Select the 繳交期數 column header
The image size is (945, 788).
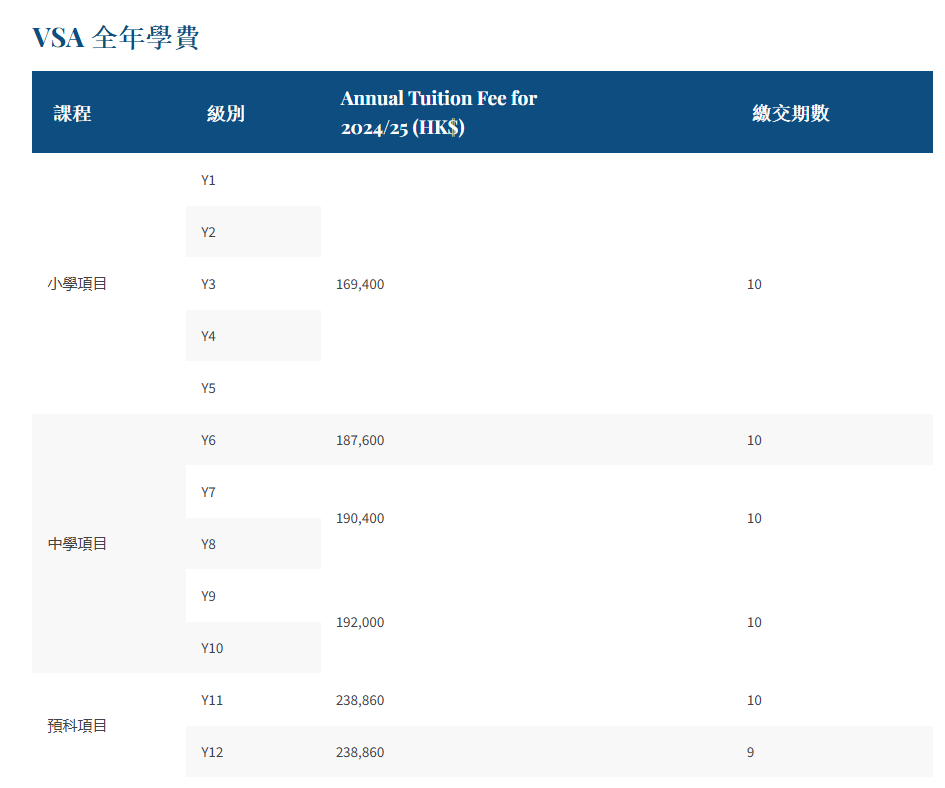tap(791, 113)
